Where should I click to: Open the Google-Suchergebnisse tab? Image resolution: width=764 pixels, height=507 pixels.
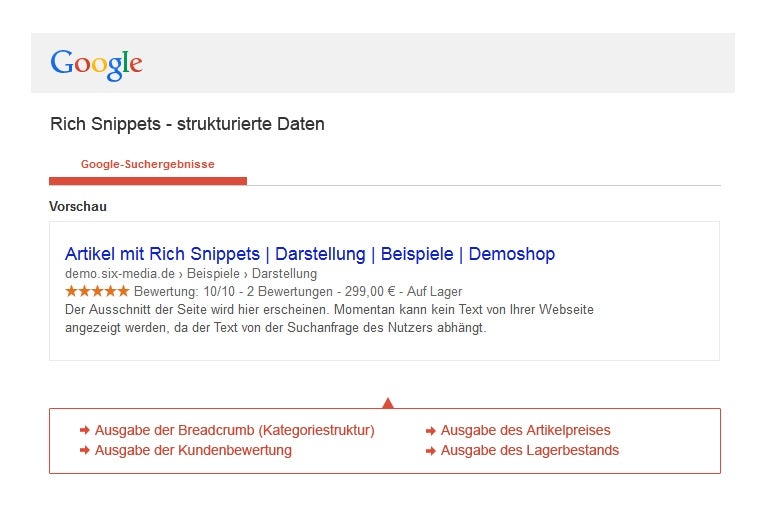(x=148, y=164)
